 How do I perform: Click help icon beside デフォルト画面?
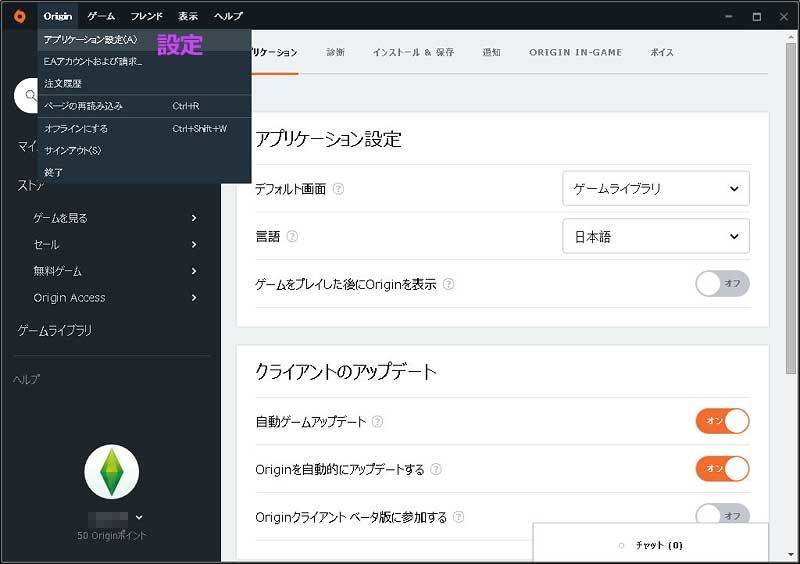(x=338, y=189)
